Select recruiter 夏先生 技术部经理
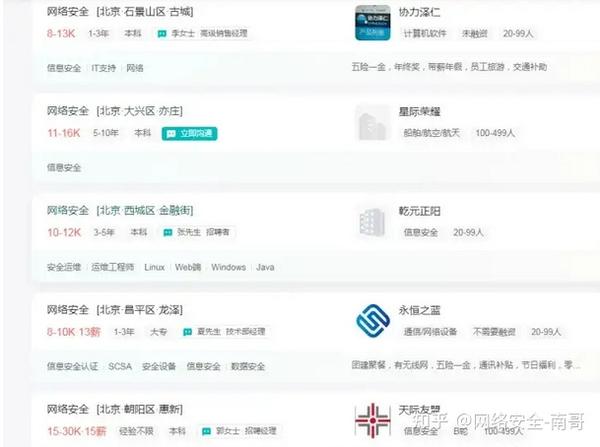This screenshot has width=600, height=447. [x=231, y=331]
